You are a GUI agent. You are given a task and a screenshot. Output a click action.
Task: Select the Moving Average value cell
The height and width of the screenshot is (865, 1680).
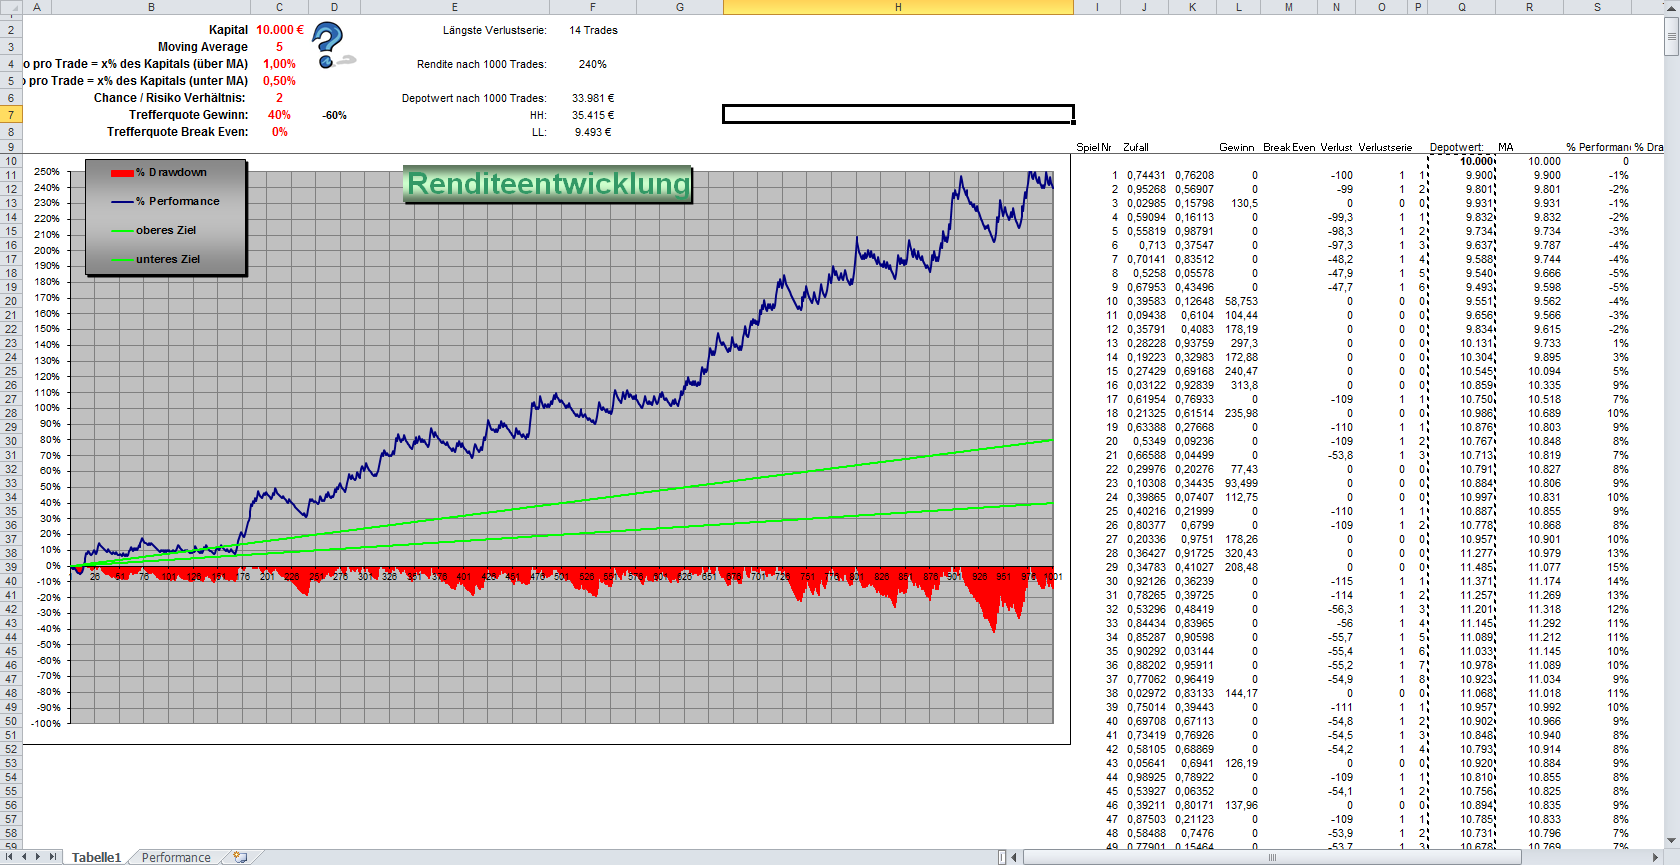279,47
